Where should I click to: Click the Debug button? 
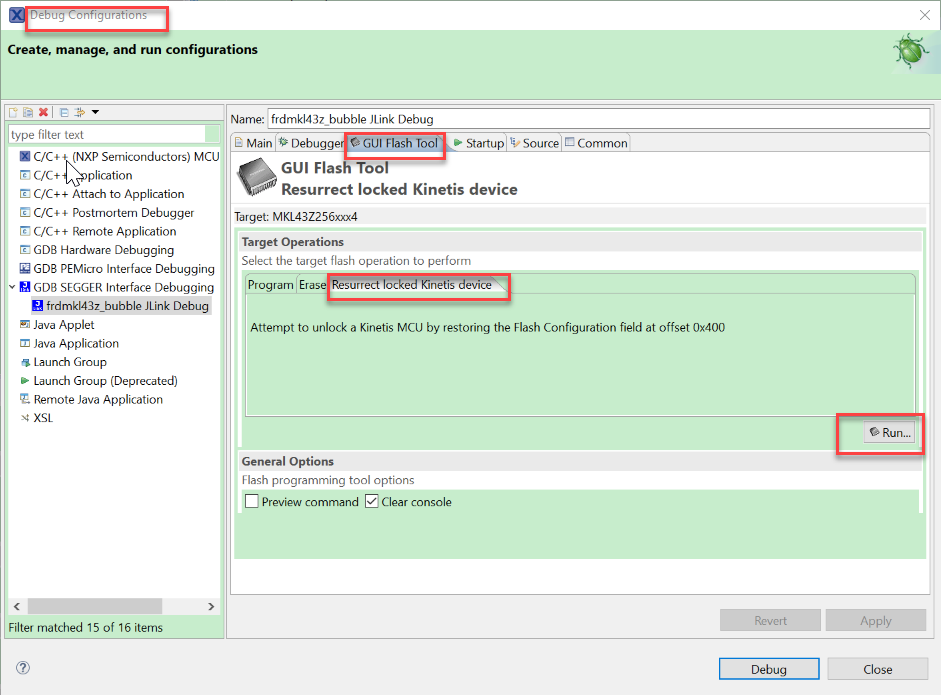click(769, 669)
